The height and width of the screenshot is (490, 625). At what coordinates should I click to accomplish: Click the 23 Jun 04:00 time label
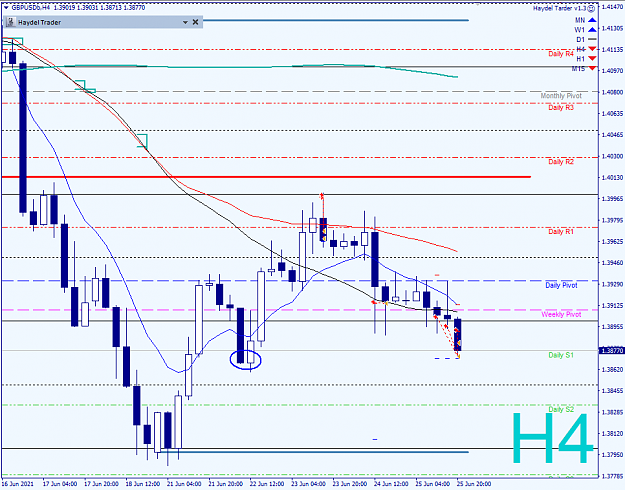308,484
